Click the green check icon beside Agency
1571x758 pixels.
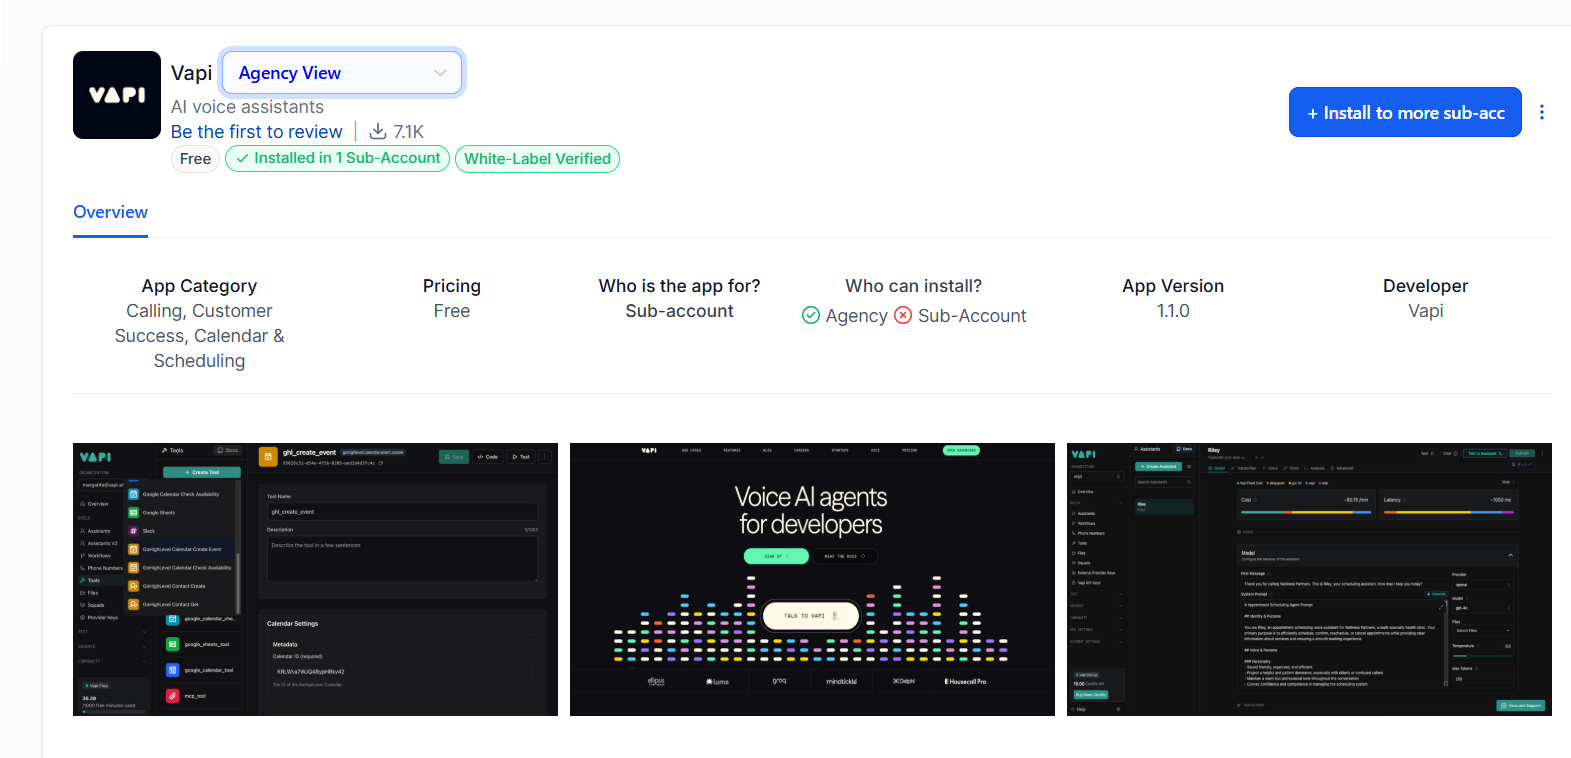click(x=811, y=316)
